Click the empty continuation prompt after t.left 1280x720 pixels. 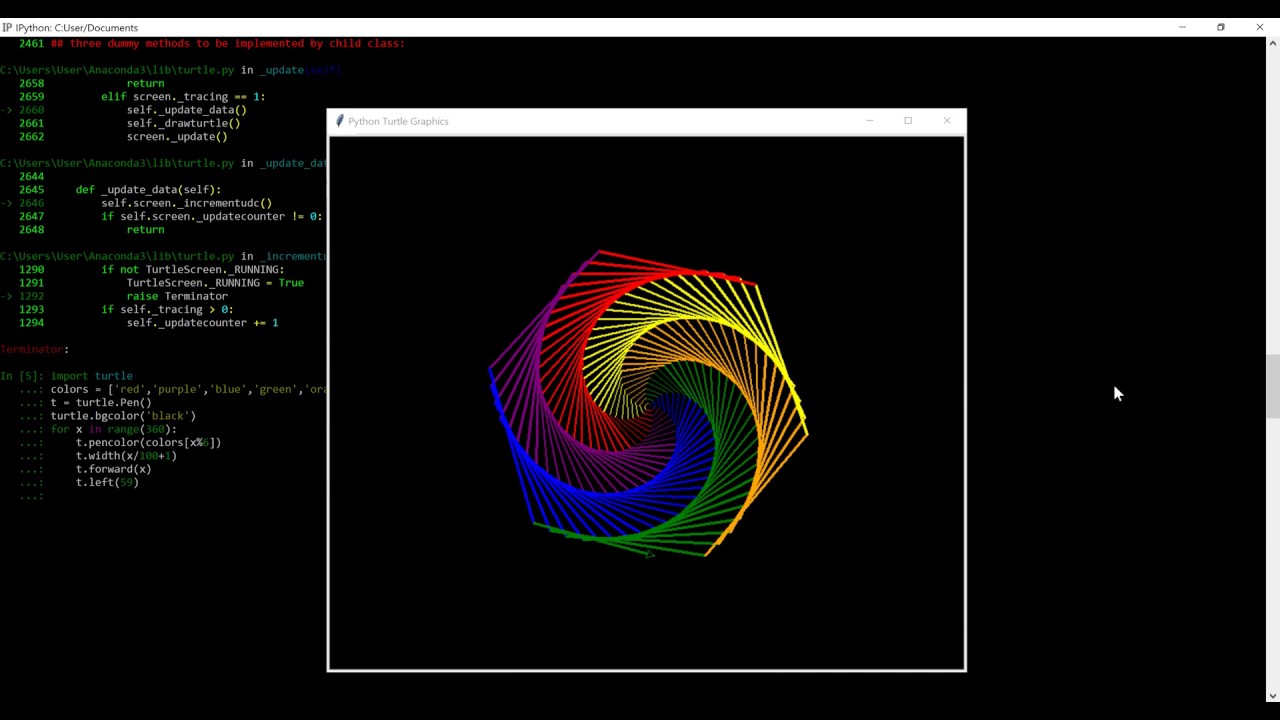[x=31, y=496]
